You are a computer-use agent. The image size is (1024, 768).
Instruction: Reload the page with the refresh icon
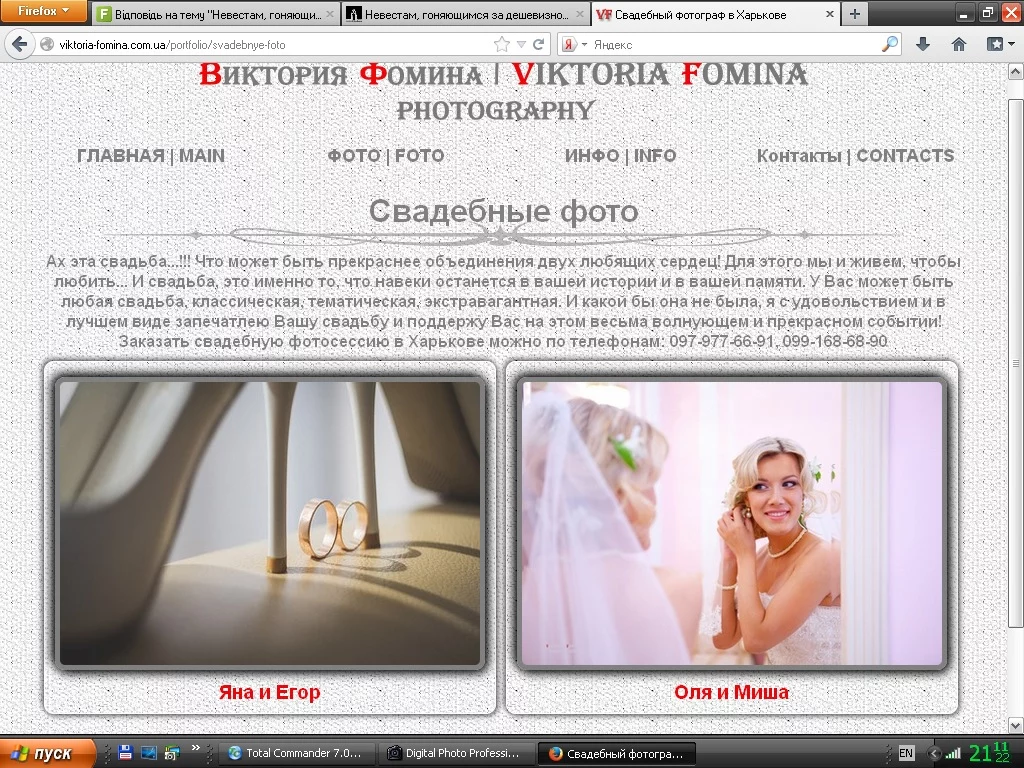click(x=539, y=44)
